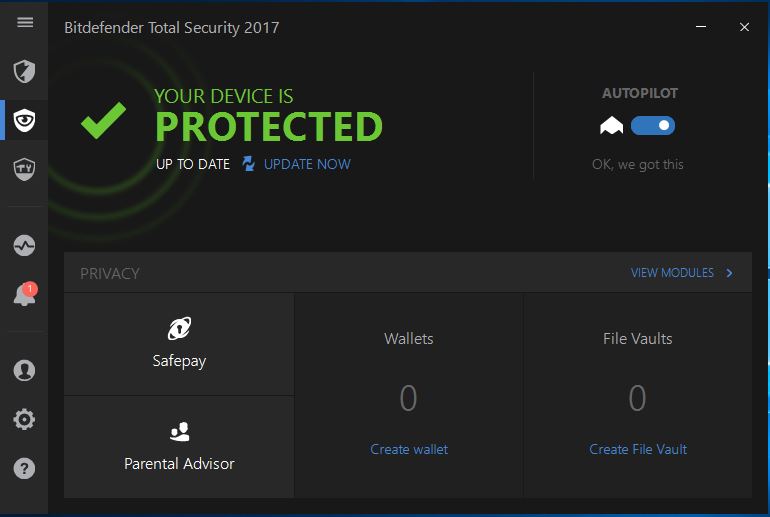Click Create wallet link
Viewport: 770px width, 517px height.
[x=409, y=449]
